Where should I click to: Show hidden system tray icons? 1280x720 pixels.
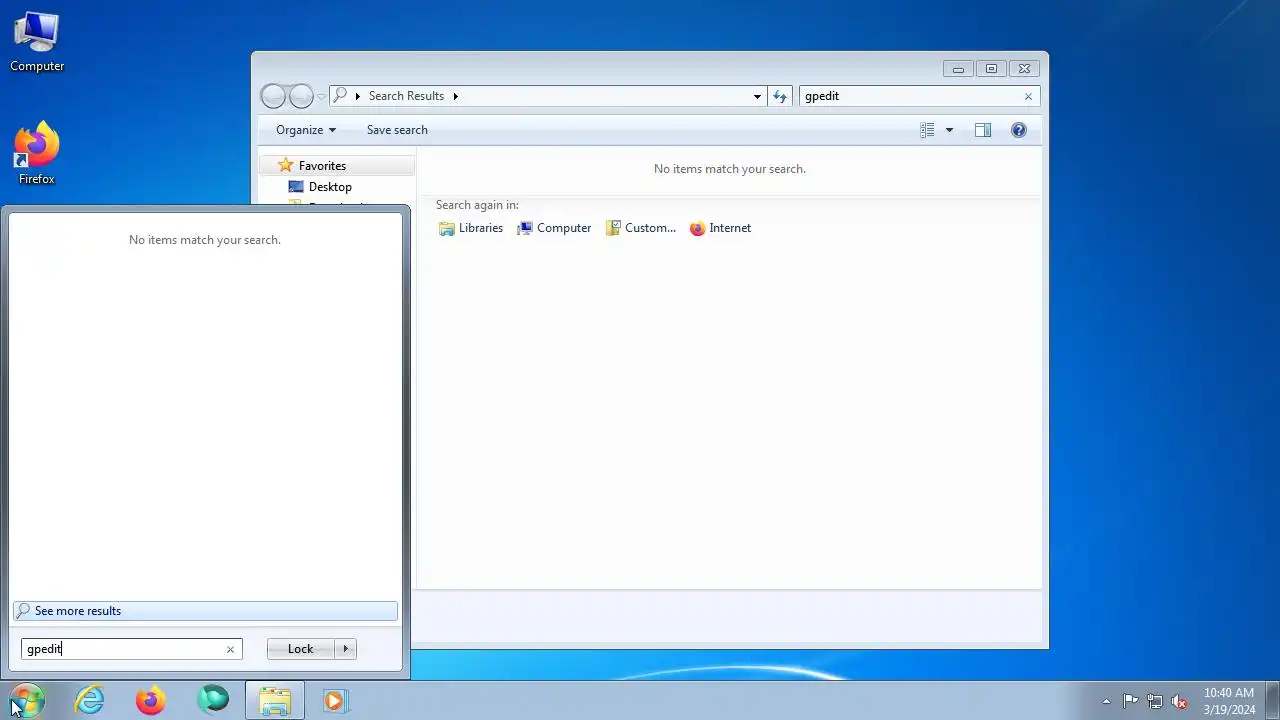(1106, 701)
